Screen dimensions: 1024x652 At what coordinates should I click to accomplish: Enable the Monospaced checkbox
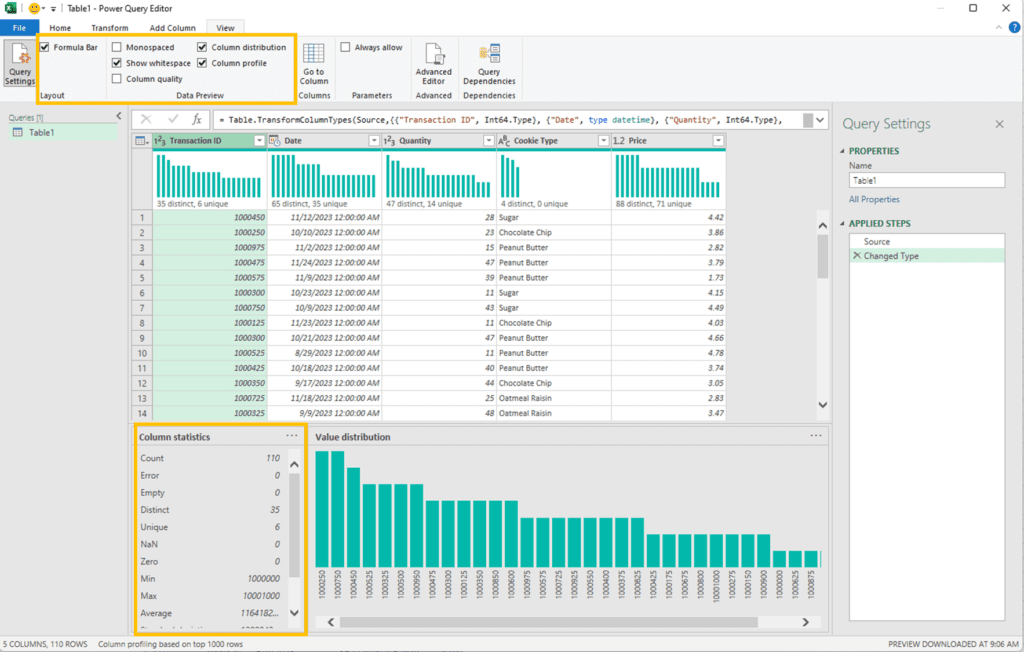(x=117, y=47)
